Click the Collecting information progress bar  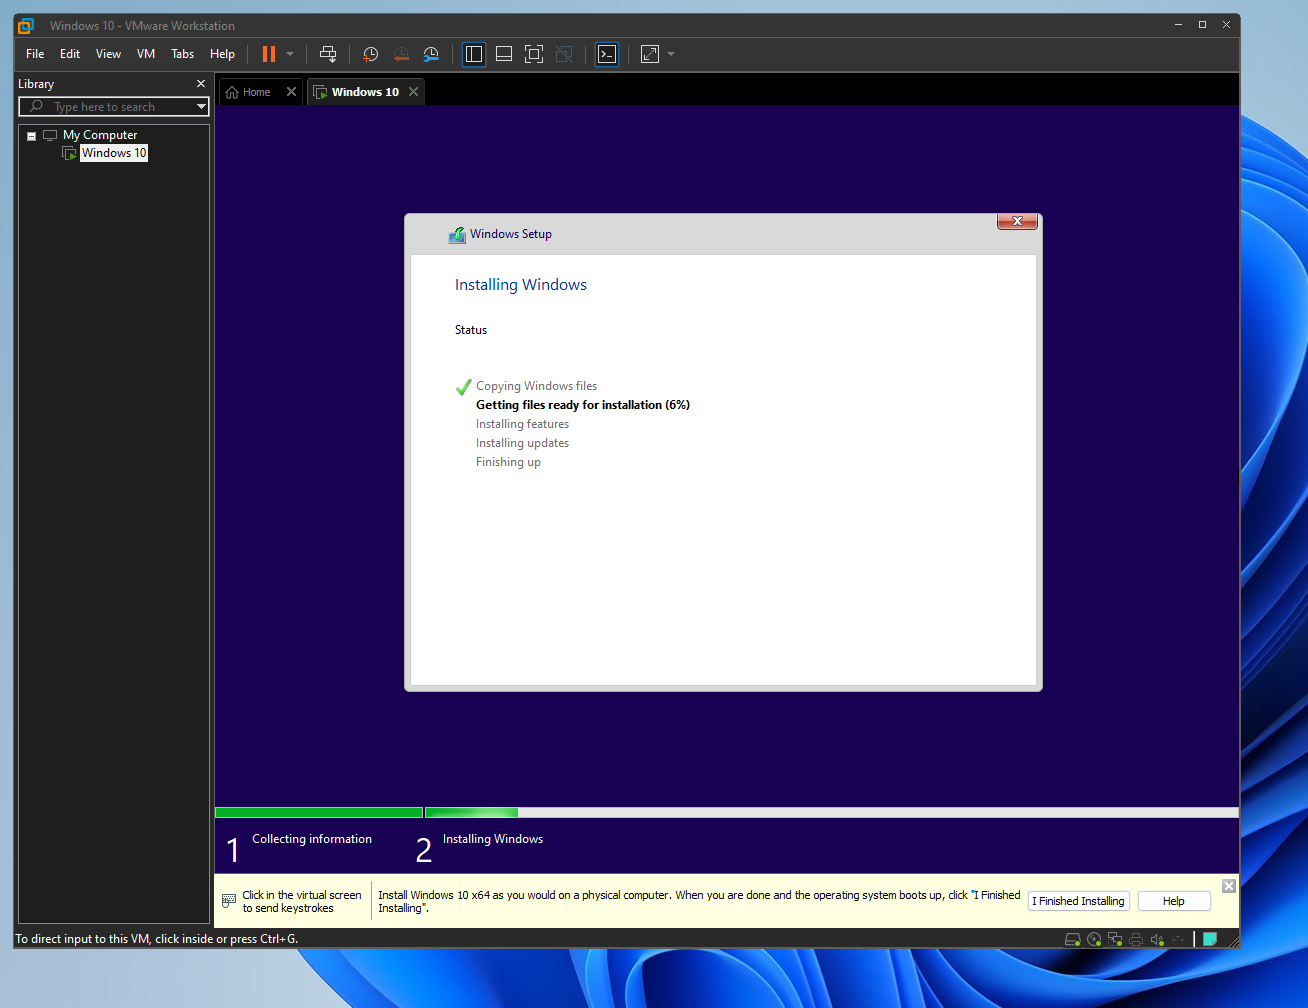(319, 813)
